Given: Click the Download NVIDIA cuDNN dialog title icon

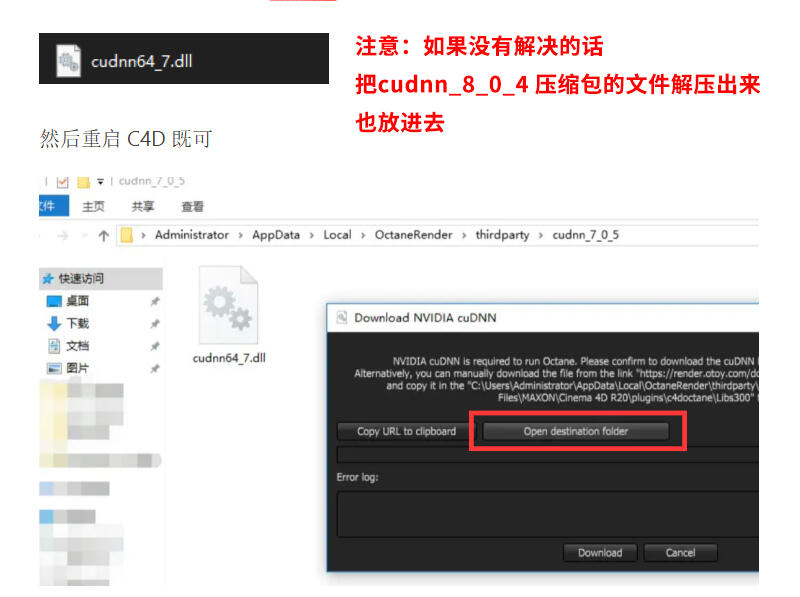Looking at the screenshot, I should coord(341,317).
